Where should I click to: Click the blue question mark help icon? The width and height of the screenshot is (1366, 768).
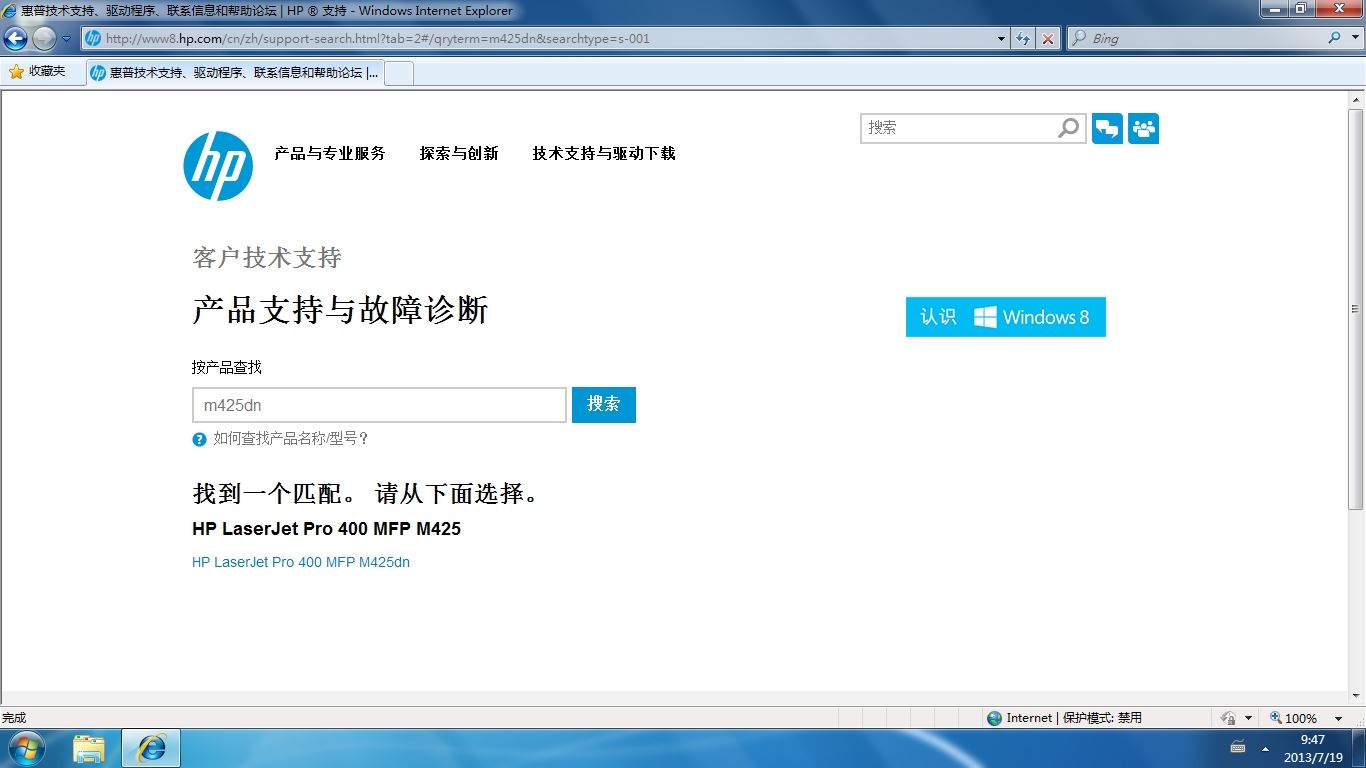(x=199, y=439)
